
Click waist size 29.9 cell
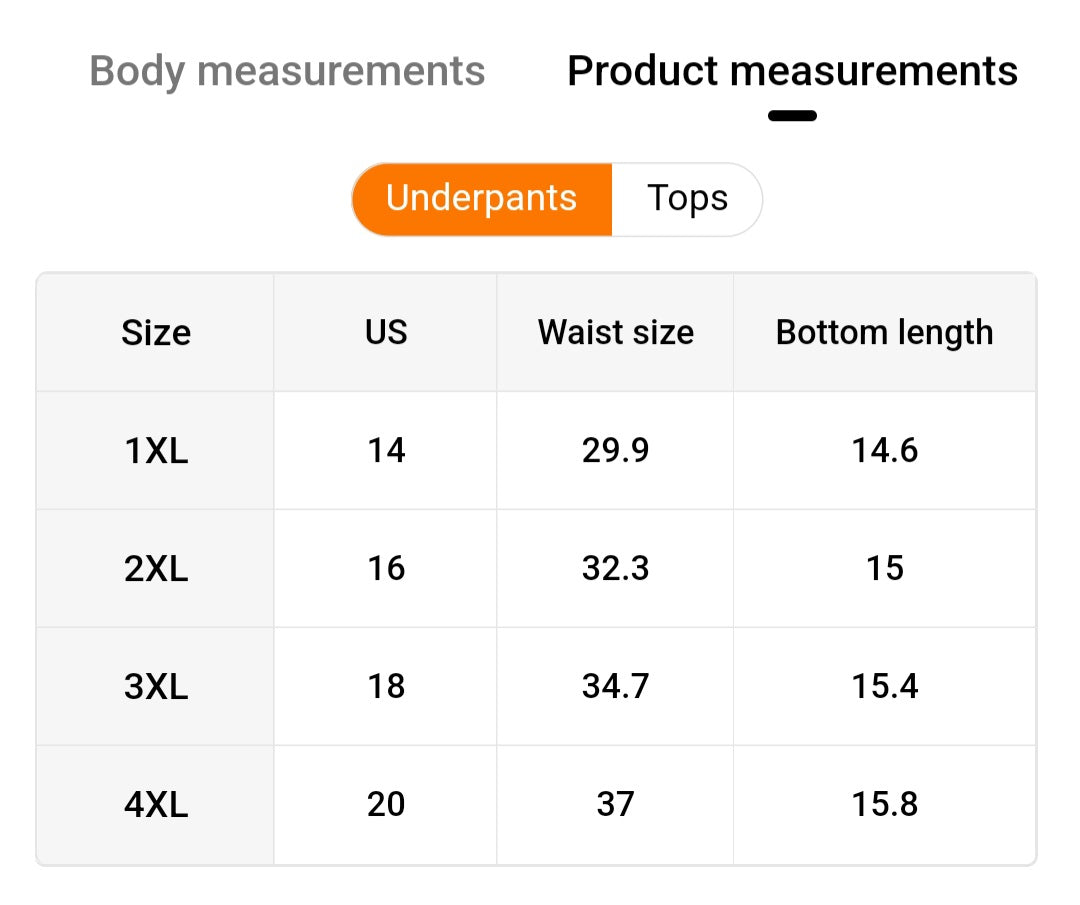(x=615, y=451)
